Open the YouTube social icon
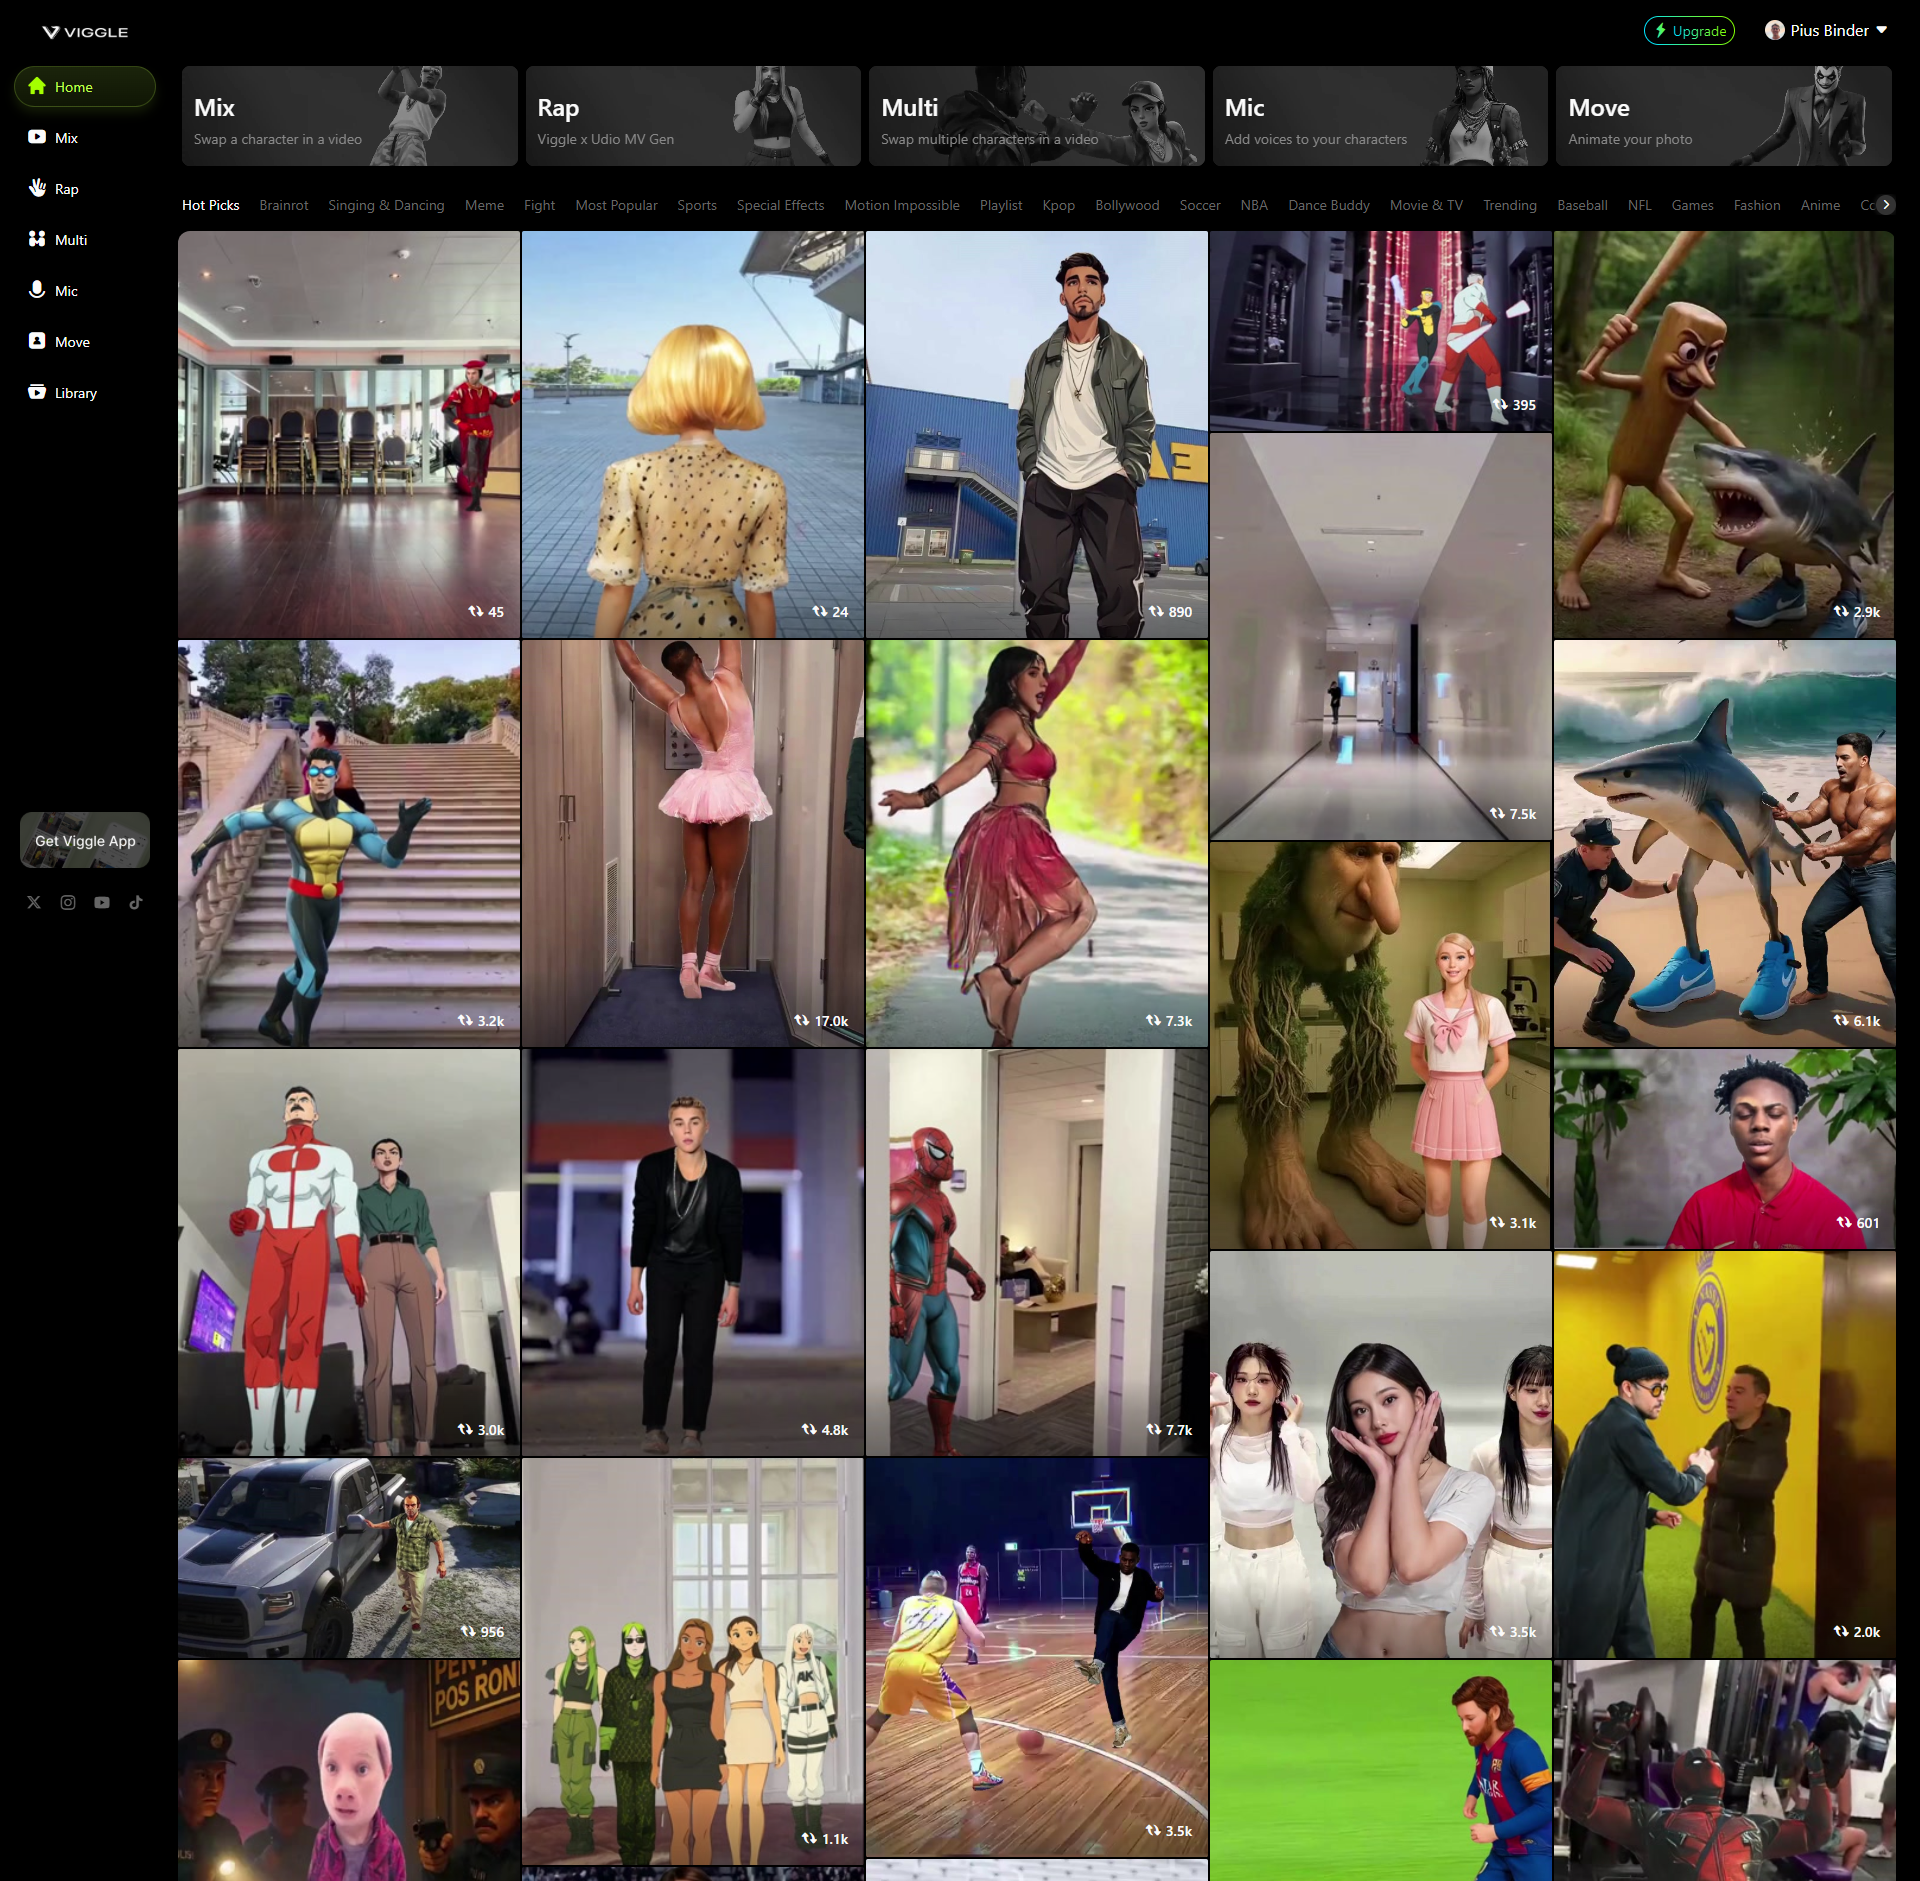The height and width of the screenshot is (1881, 1920). pyautogui.click(x=102, y=902)
